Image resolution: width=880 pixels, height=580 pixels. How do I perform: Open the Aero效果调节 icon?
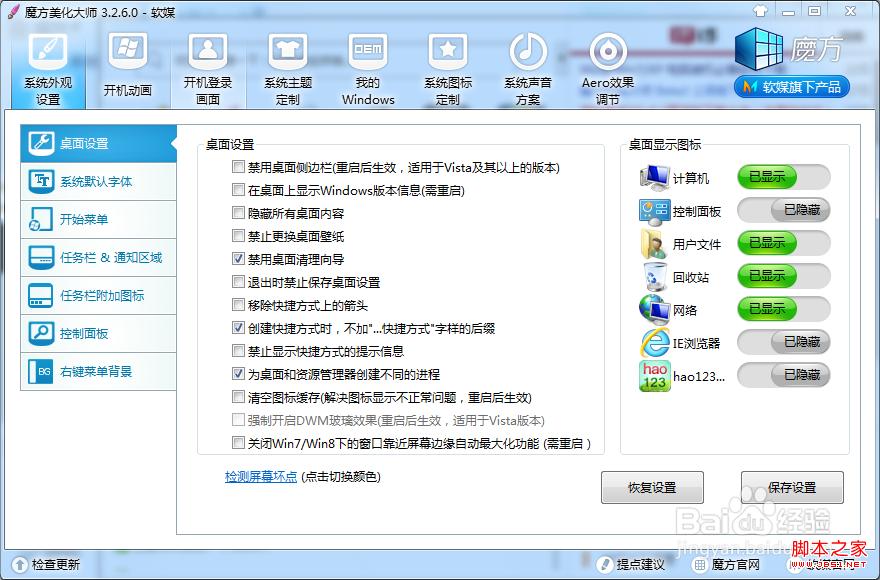608,52
